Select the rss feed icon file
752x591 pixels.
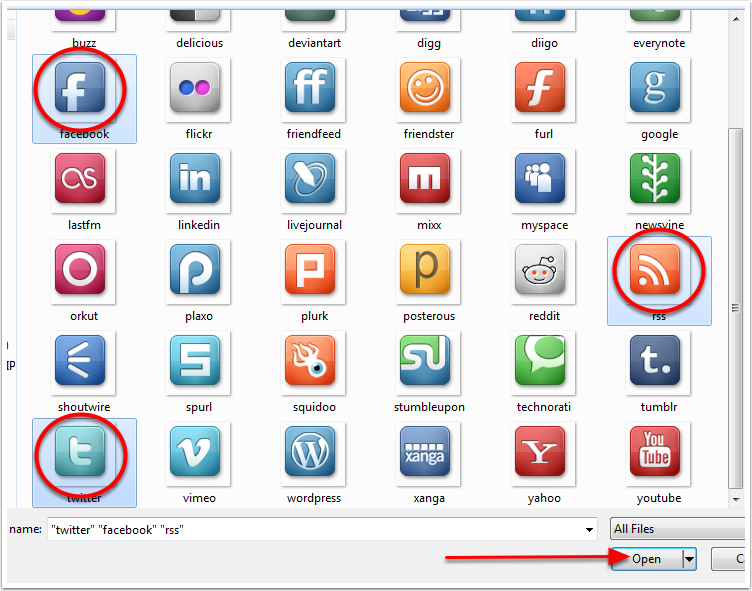[x=656, y=270]
